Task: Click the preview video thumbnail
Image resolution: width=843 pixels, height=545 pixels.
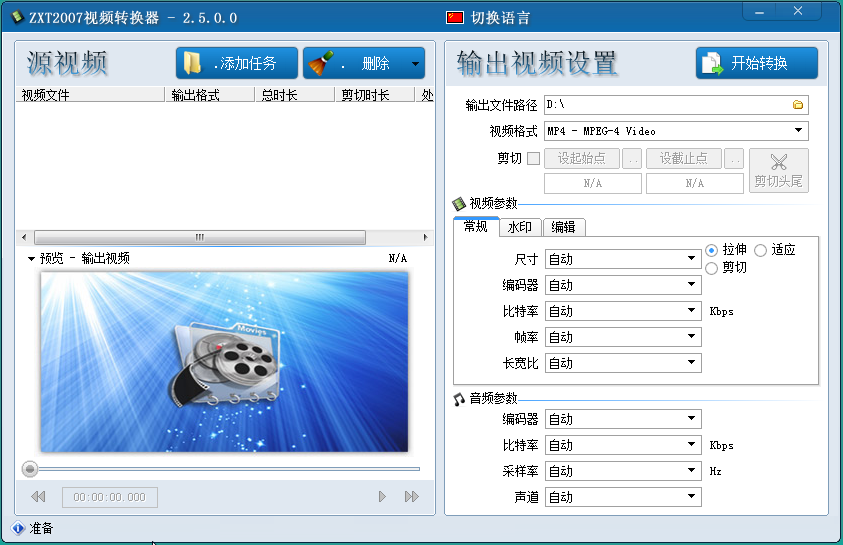Action: (x=224, y=362)
